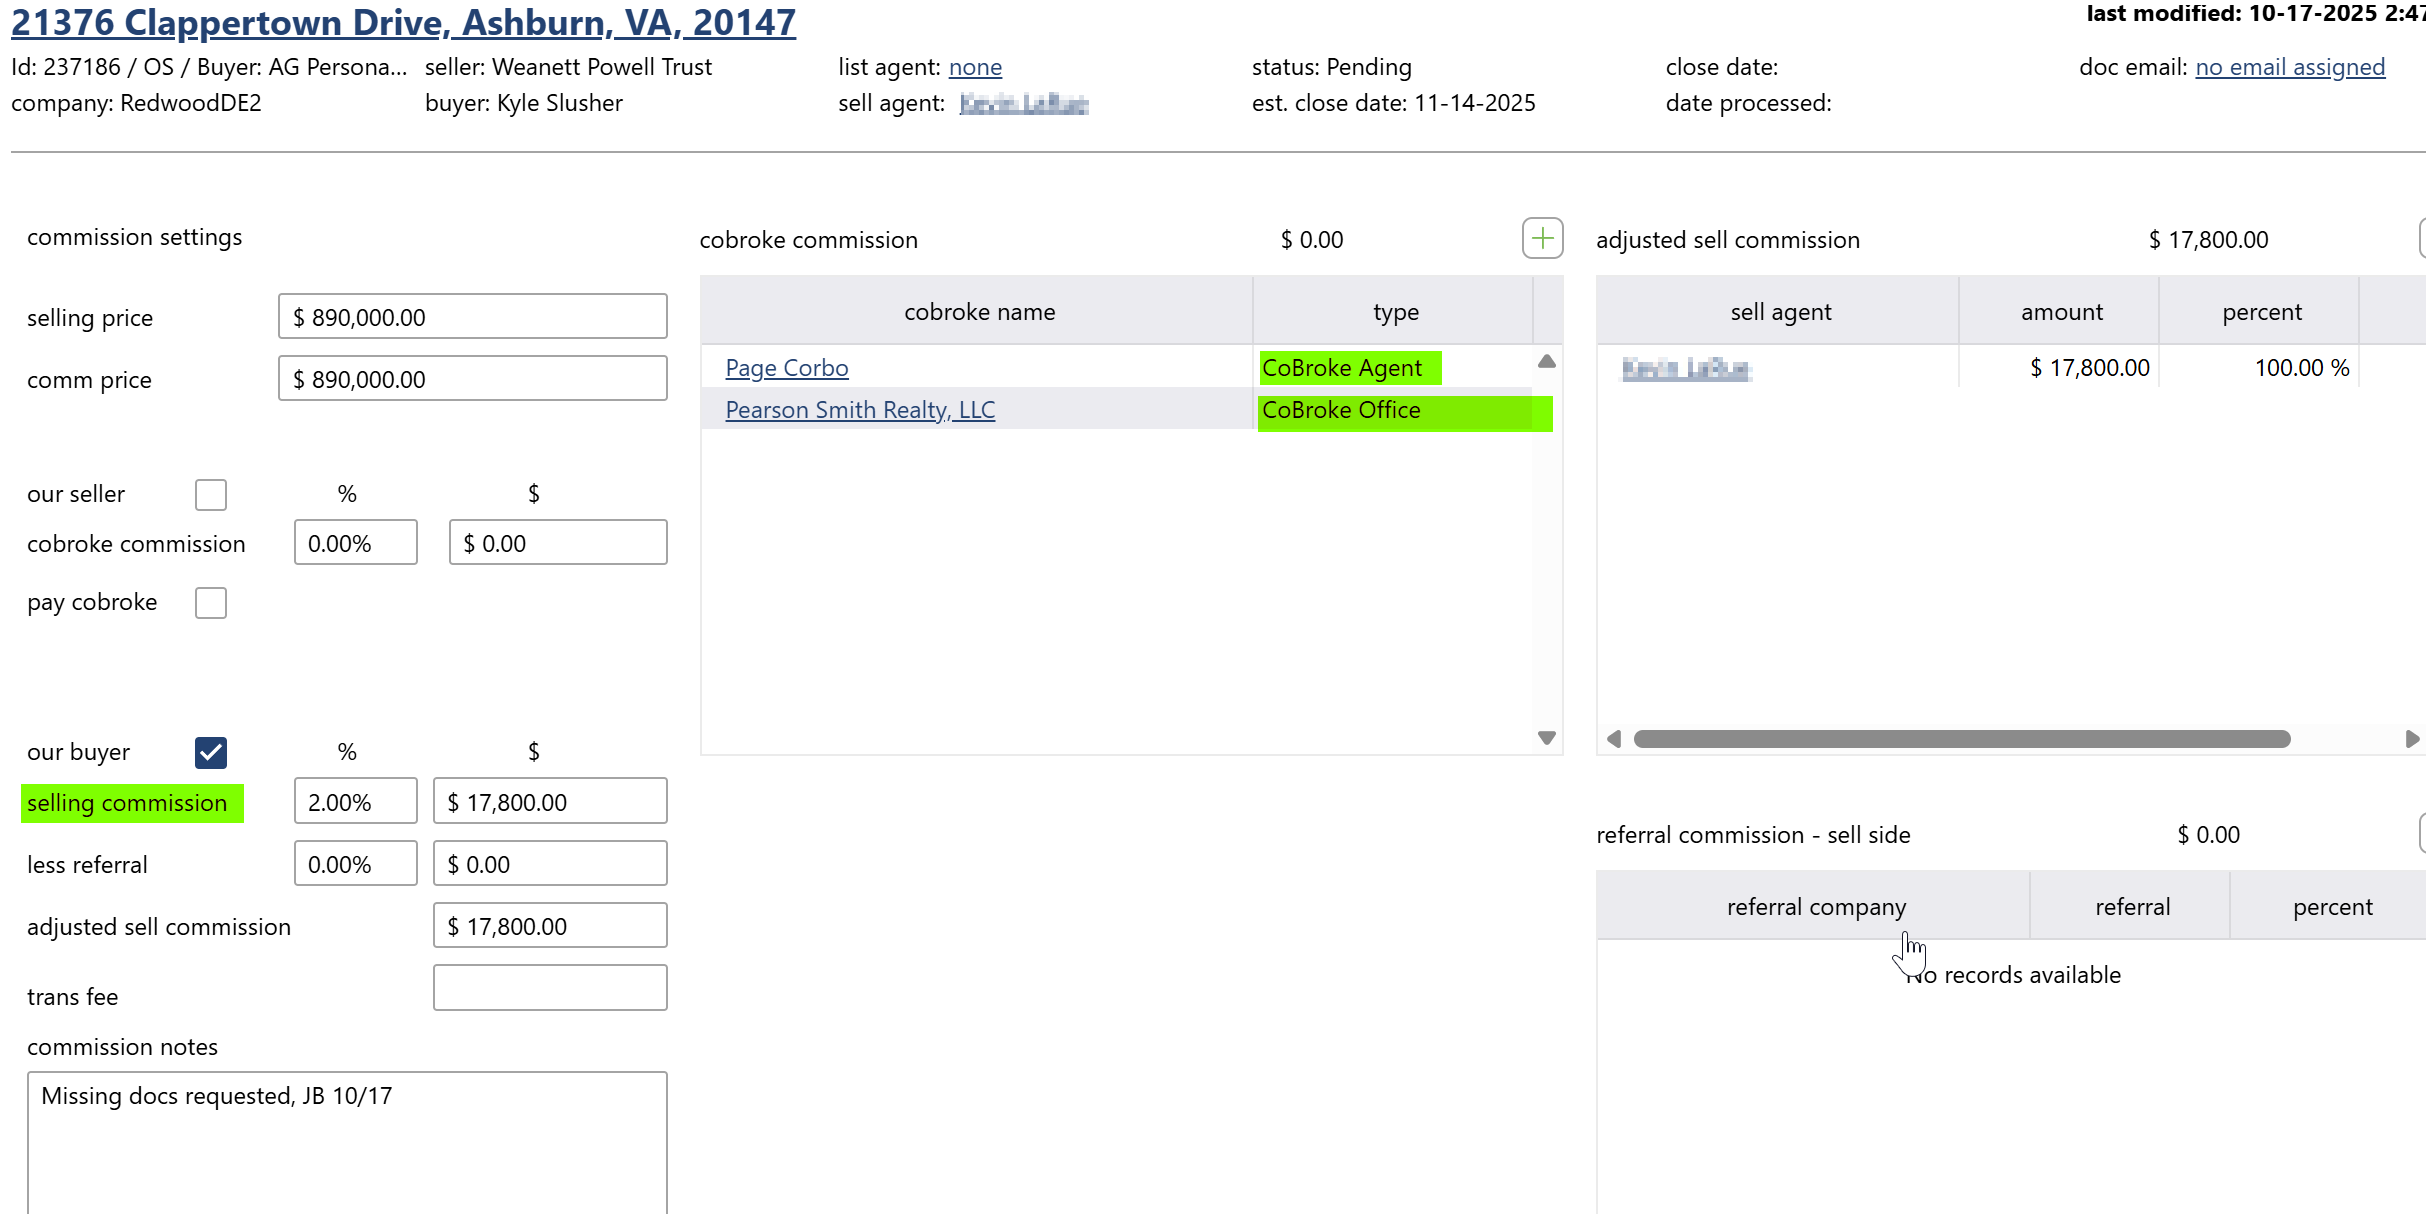
Task: Click the referral company column header
Action: click(x=1815, y=907)
